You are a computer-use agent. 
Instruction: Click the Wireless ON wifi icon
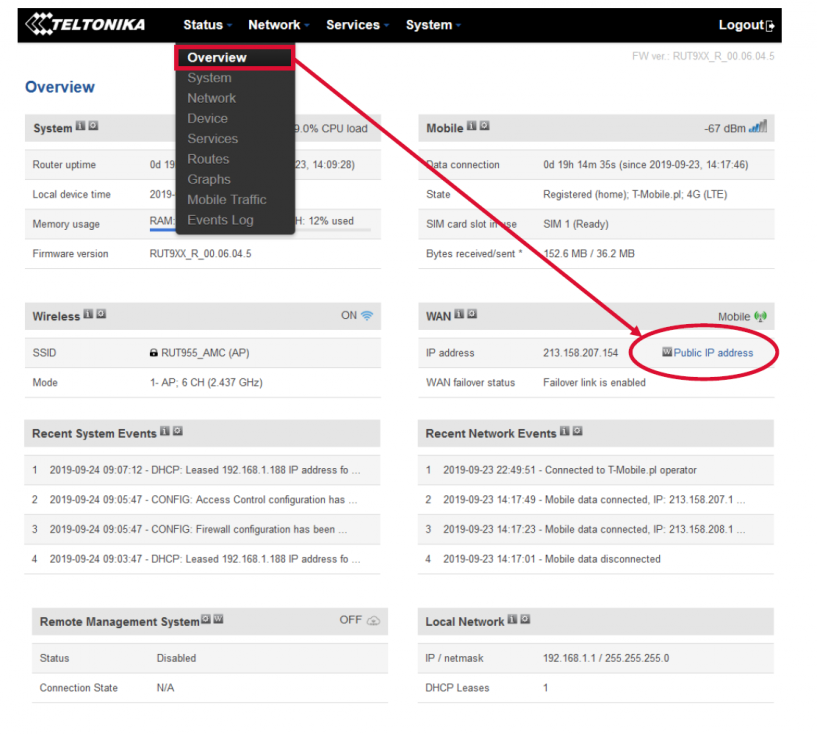pyautogui.click(x=367, y=316)
